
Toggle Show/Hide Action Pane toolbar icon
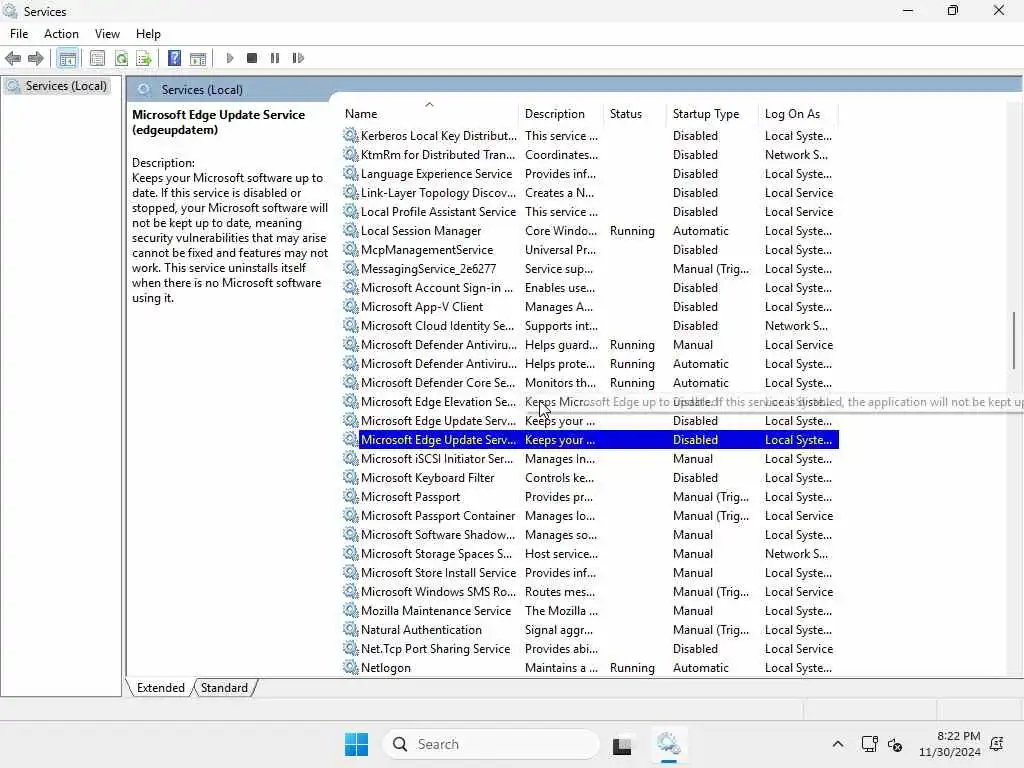point(198,58)
